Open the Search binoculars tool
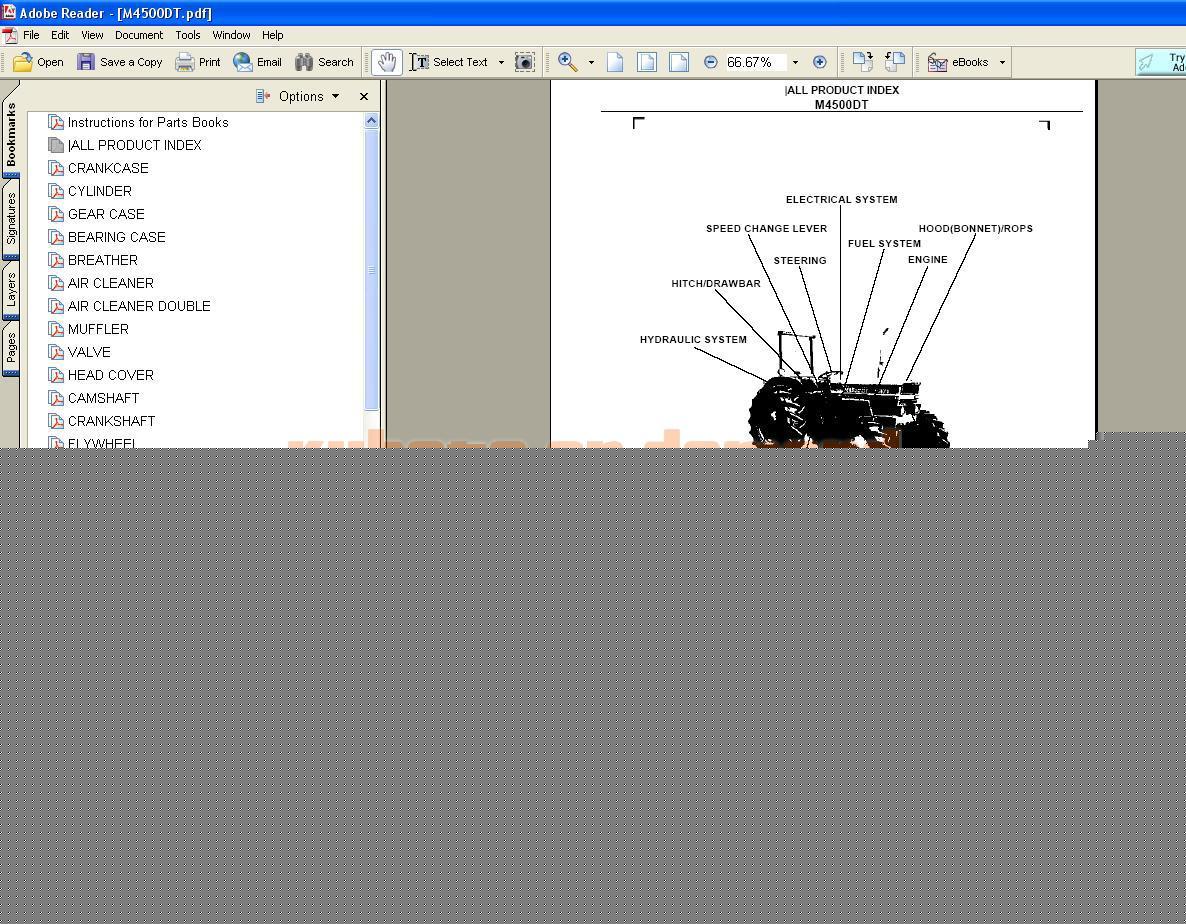 tap(324, 62)
